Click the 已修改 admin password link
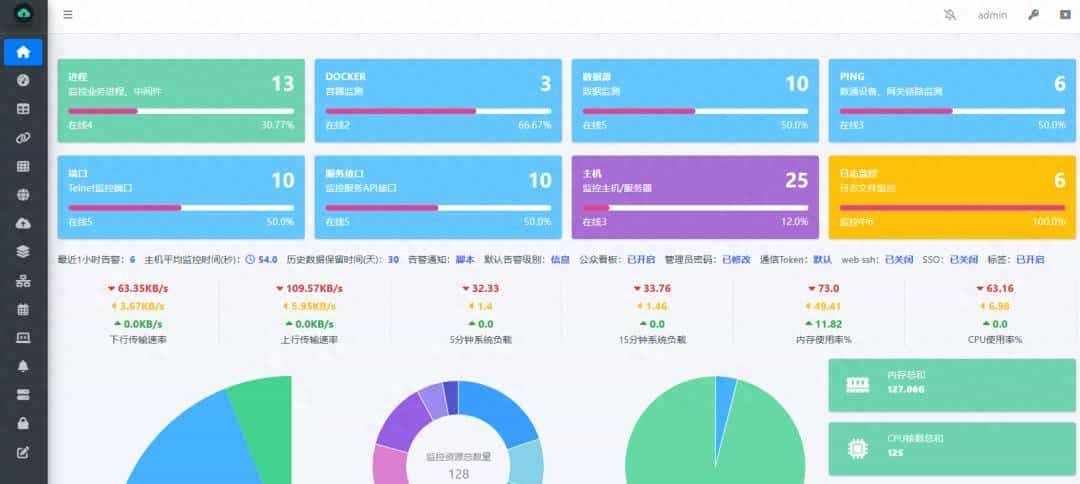The image size is (1080, 484). (736, 260)
